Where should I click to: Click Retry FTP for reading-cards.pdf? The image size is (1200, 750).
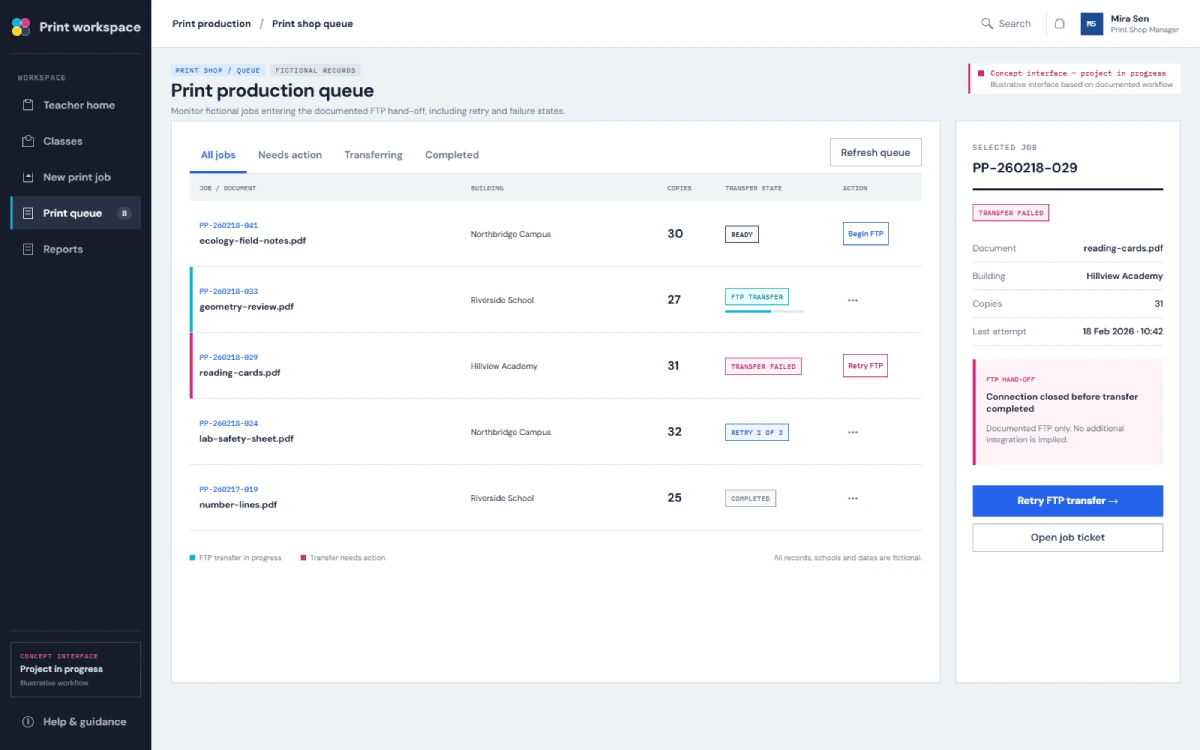pos(865,366)
